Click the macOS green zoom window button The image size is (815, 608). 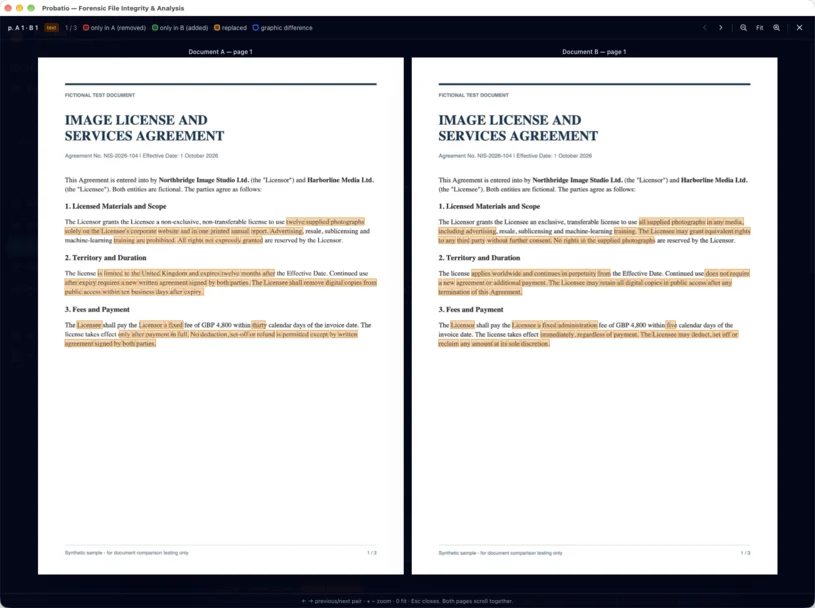coord(31,8)
